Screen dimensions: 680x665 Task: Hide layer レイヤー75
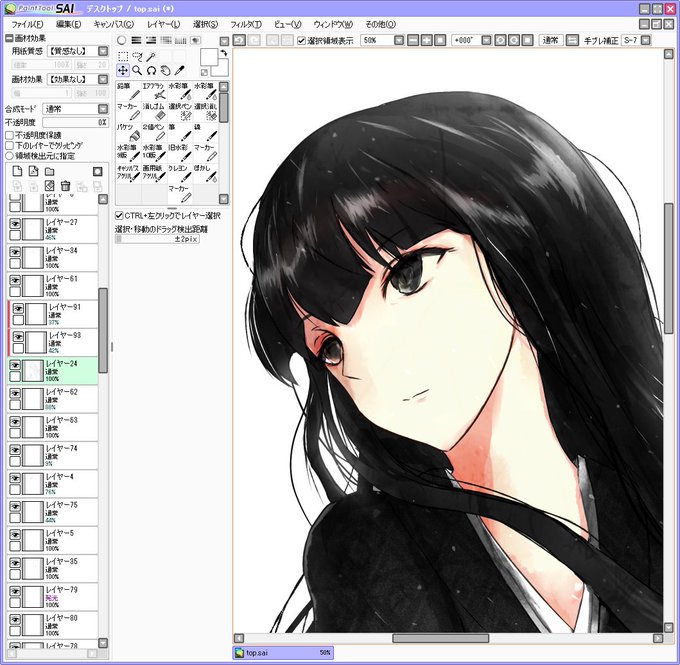[15, 506]
